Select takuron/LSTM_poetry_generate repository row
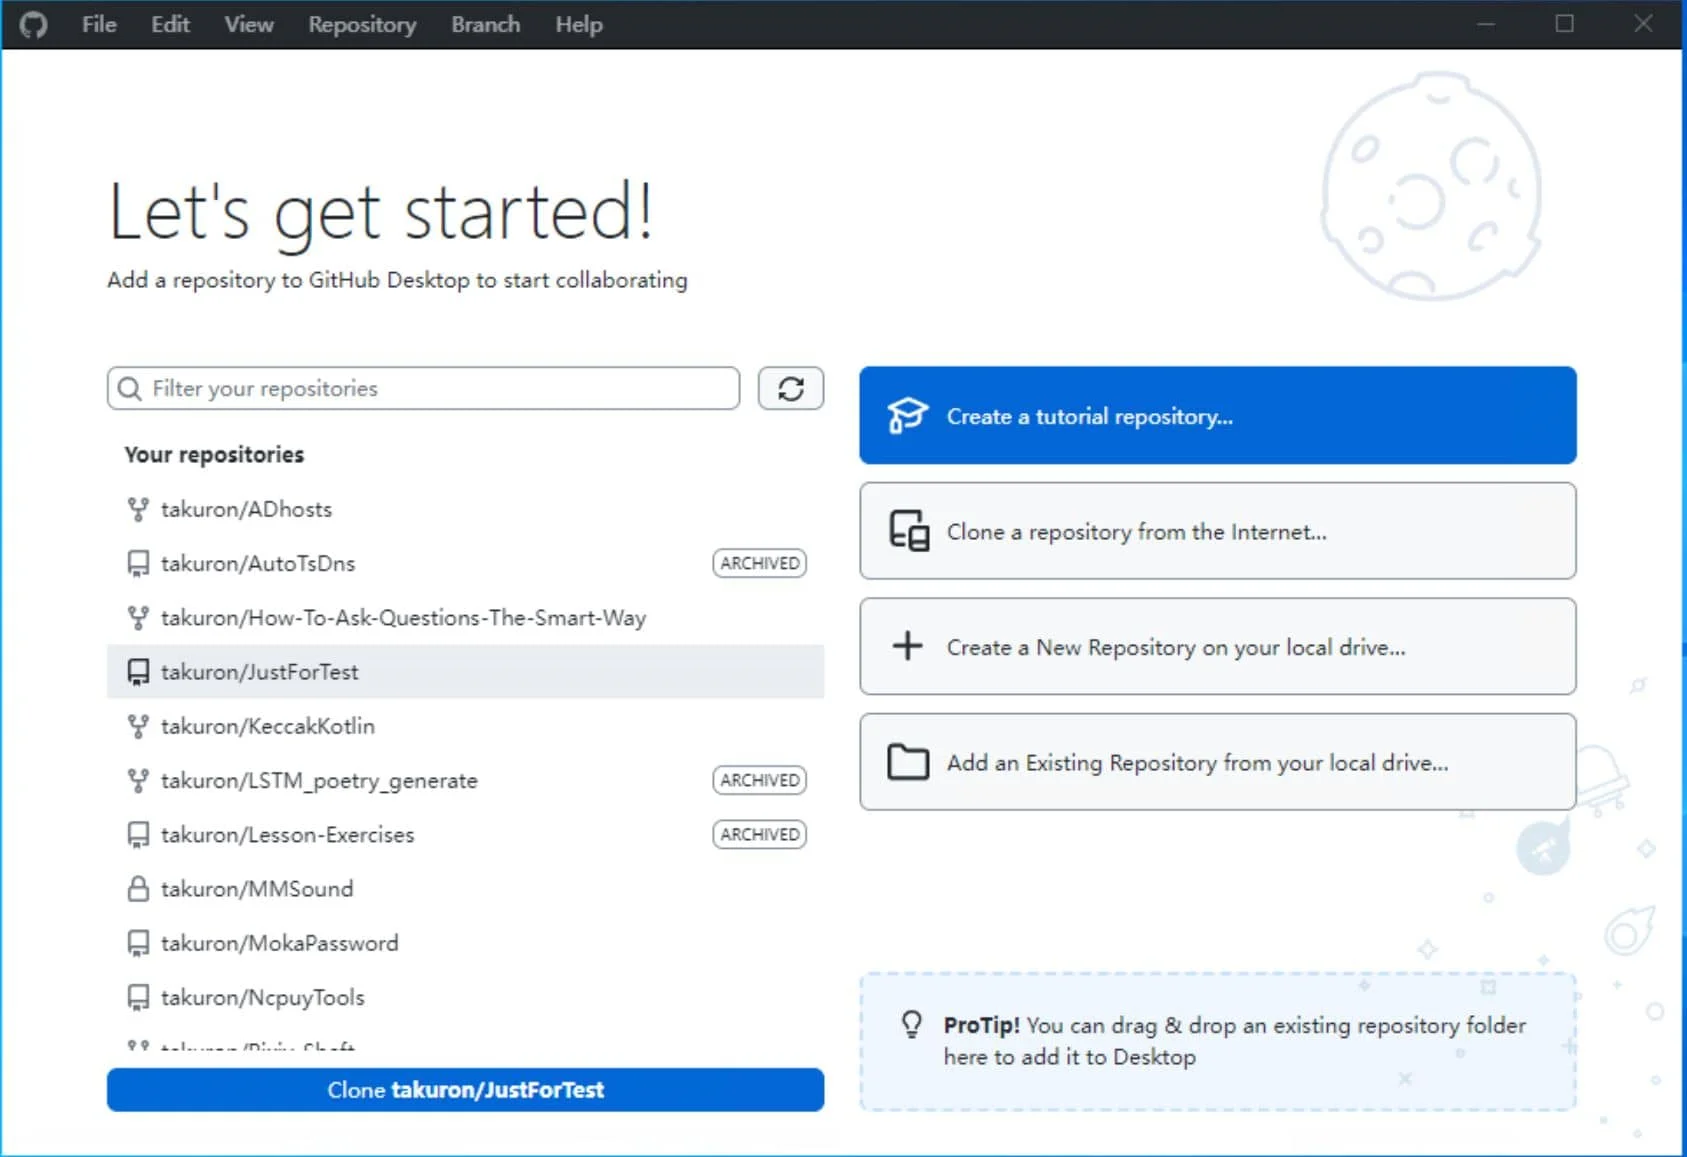The width and height of the screenshot is (1687, 1157). (x=466, y=780)
